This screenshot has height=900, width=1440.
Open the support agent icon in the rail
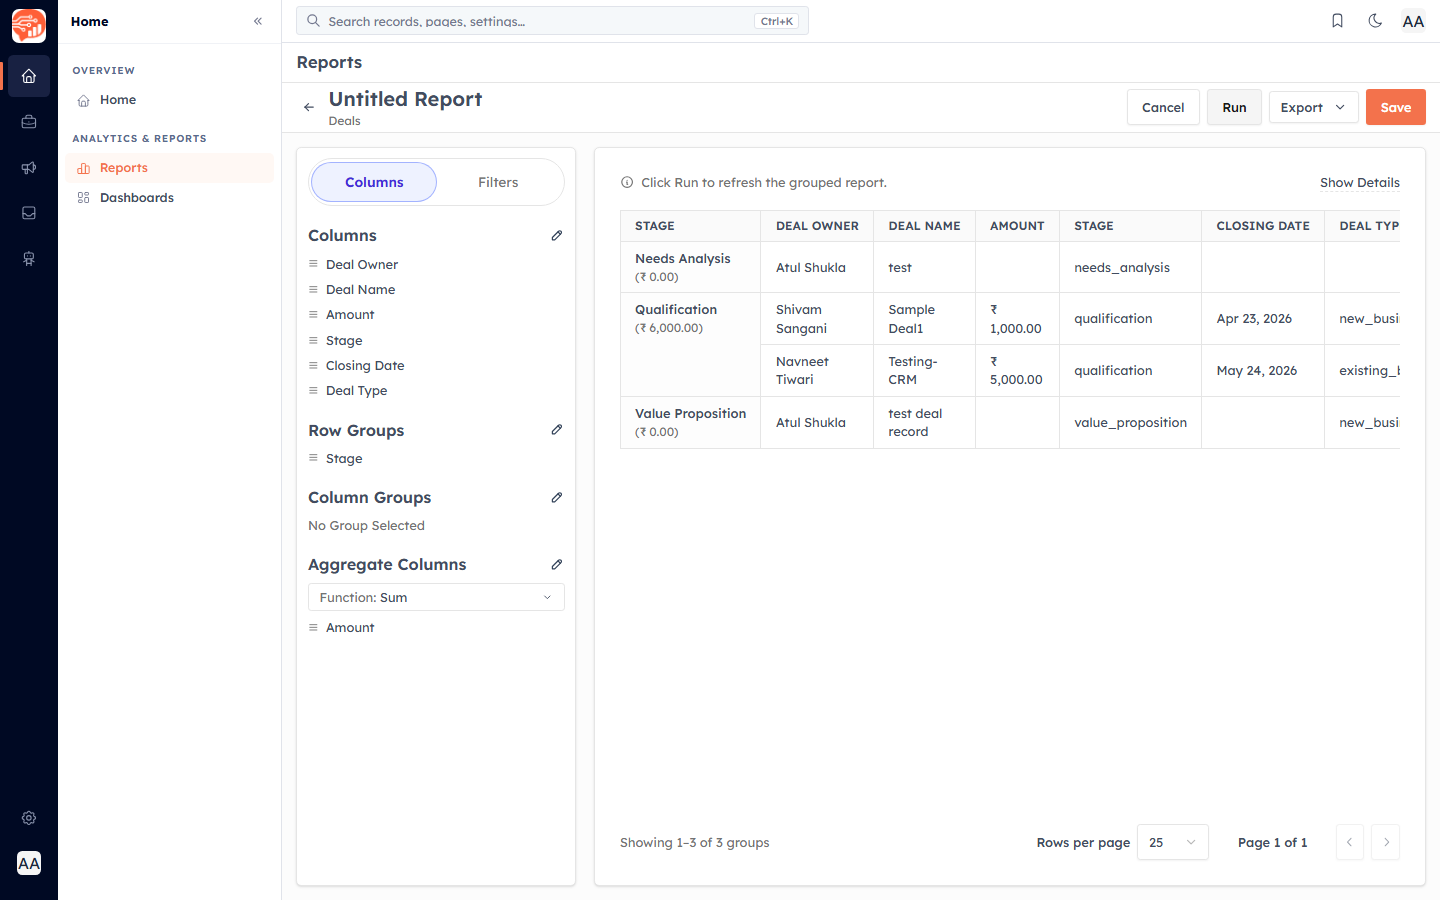29,259
